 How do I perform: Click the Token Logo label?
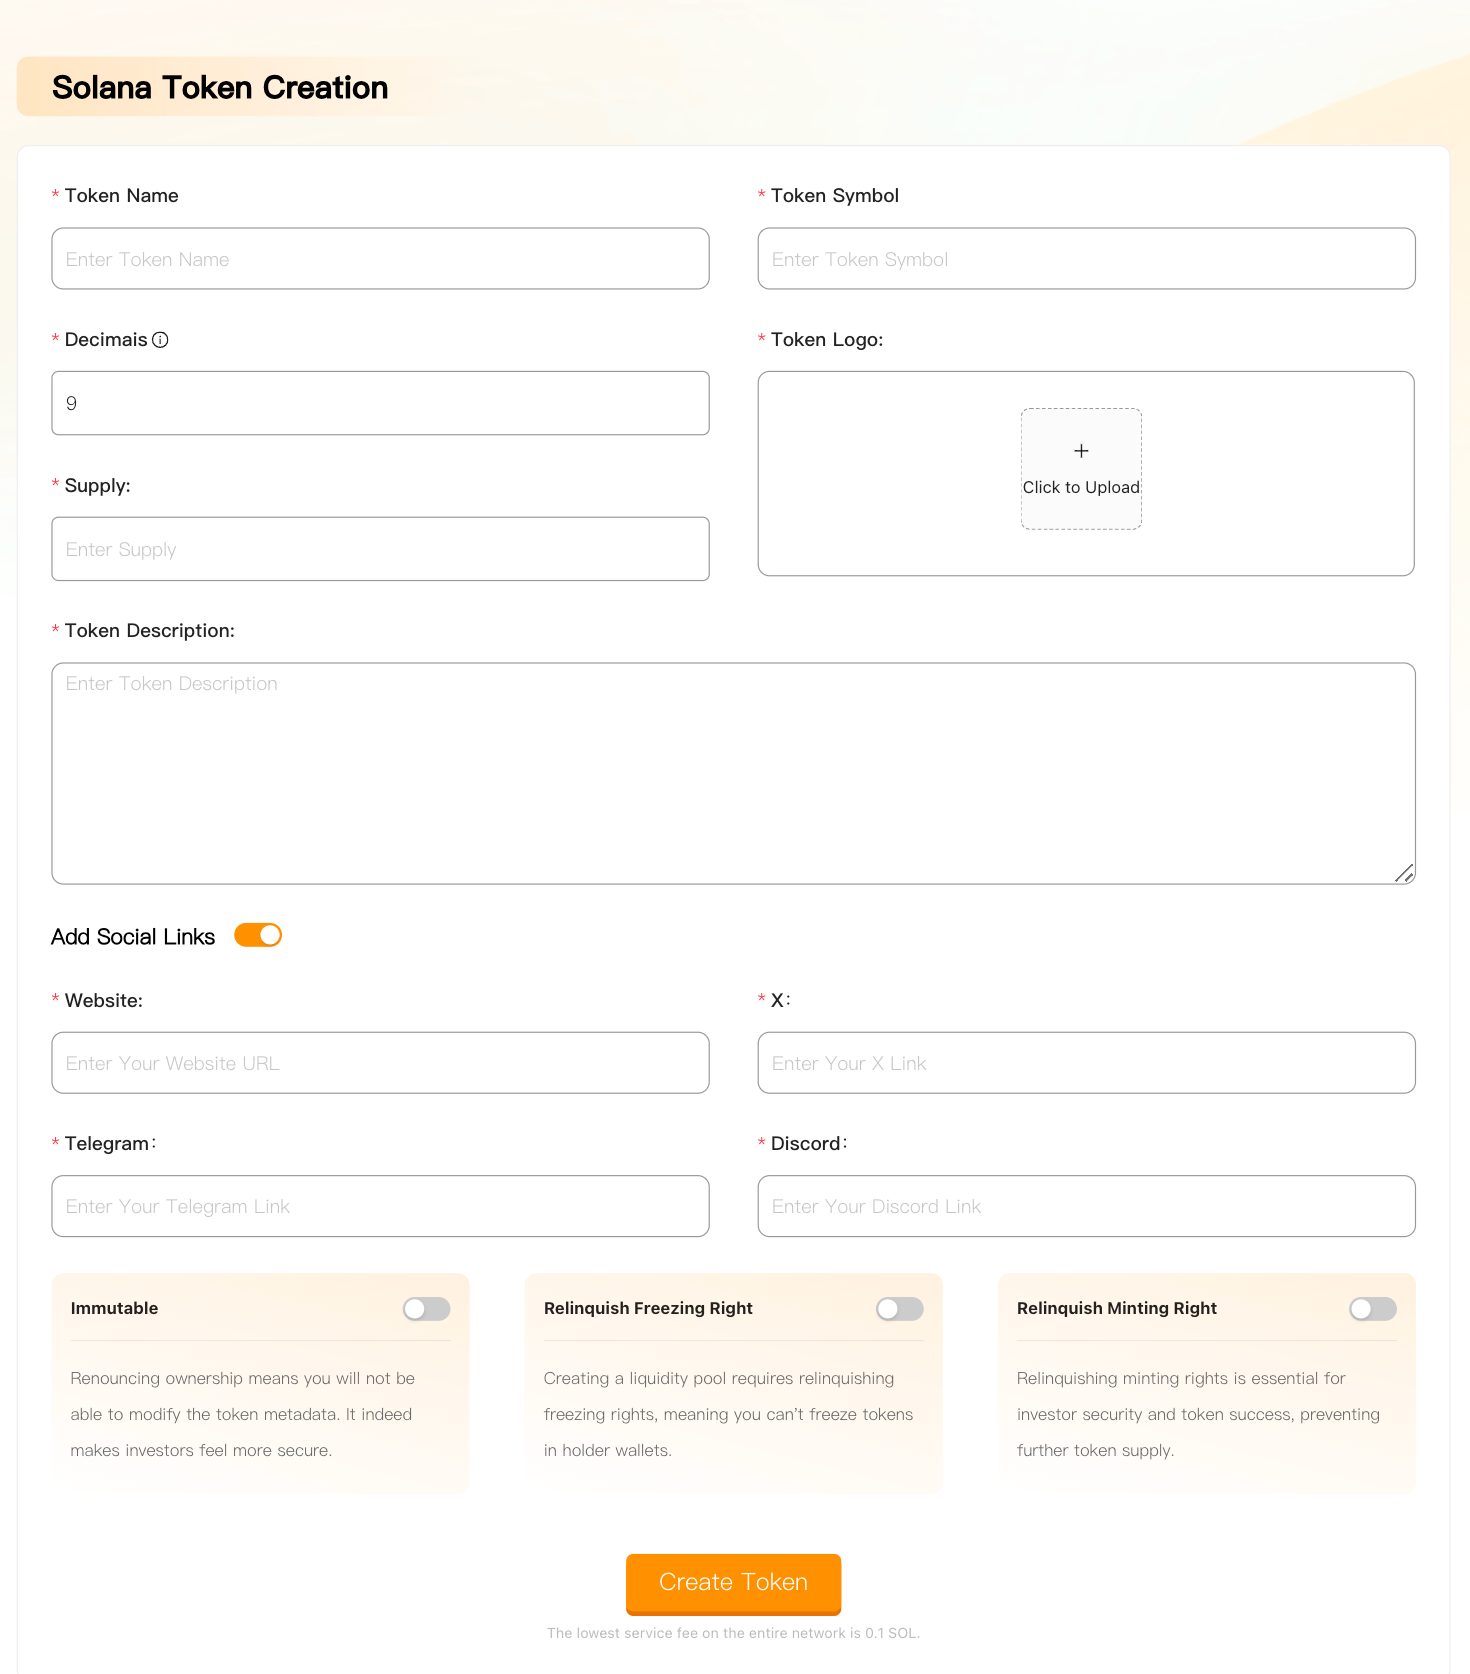click(x=827, y=340)
